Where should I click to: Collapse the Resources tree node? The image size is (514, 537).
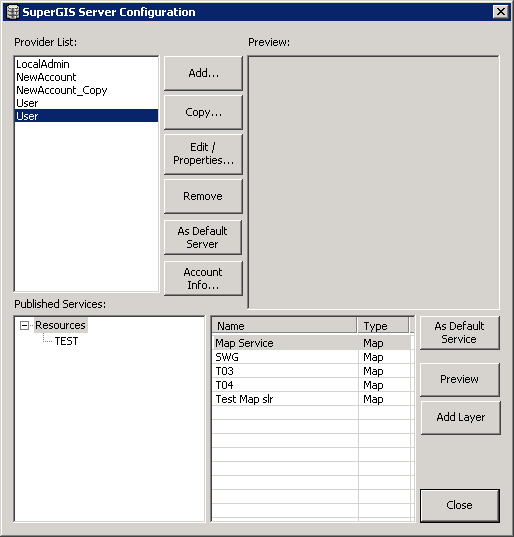(x=24, y=325)
